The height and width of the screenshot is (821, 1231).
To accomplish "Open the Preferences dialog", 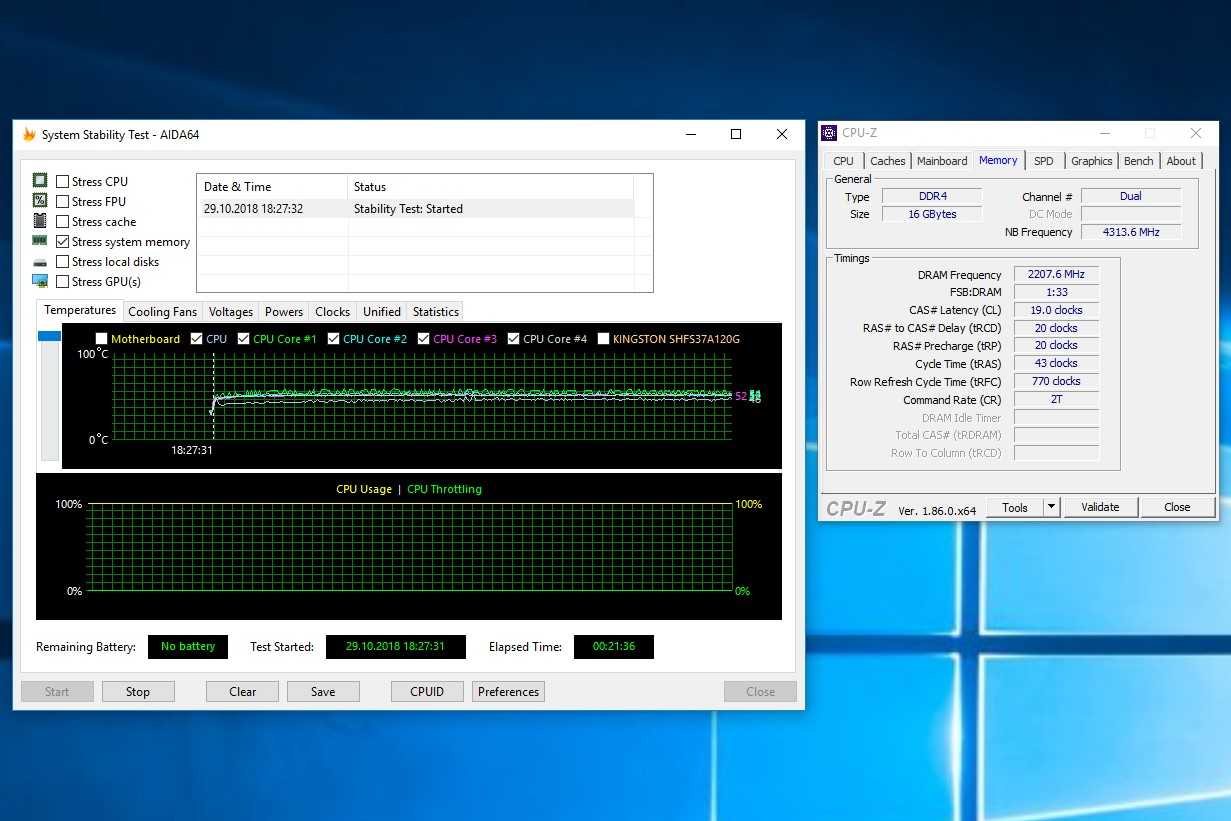I will point(508,692).
